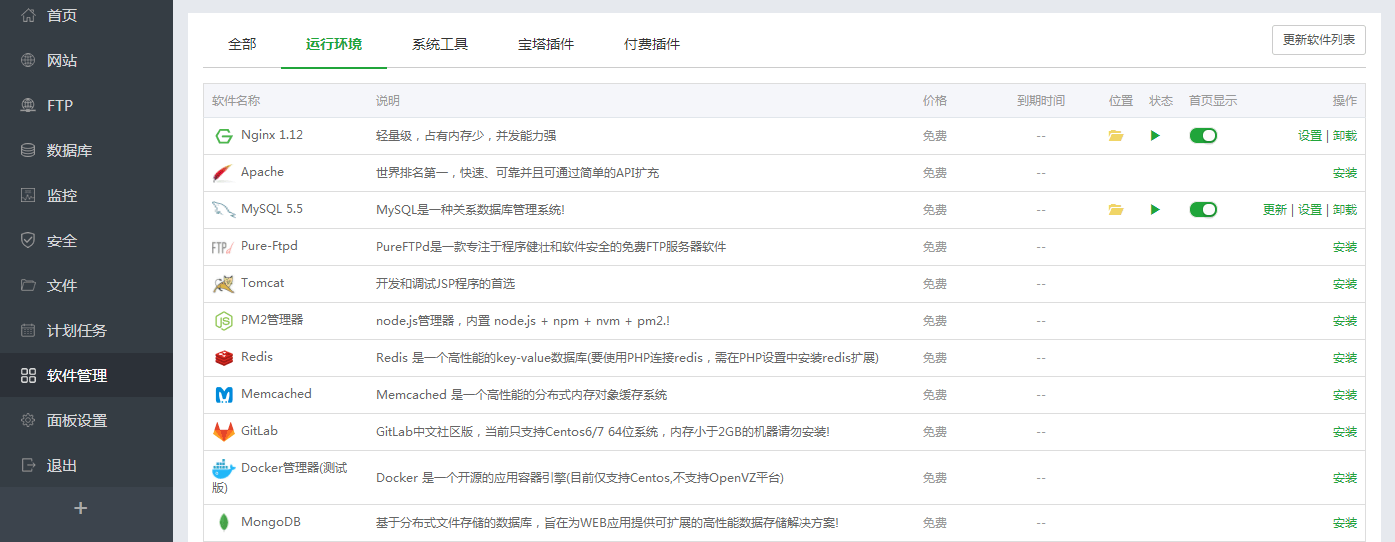Click the grid icon beside 软件管理
Image resolution: width=1395 pixels, height=542 pixels.
click(28, 376)
